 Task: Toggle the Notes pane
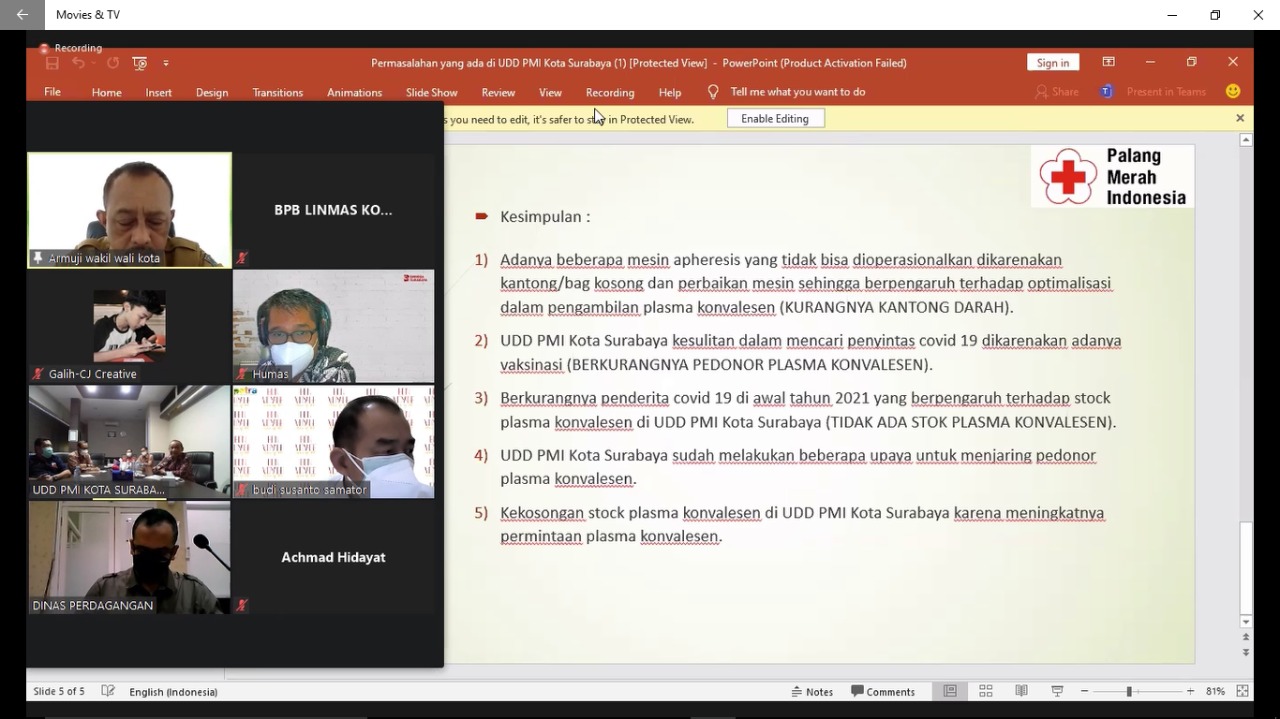tap(812, 691)
